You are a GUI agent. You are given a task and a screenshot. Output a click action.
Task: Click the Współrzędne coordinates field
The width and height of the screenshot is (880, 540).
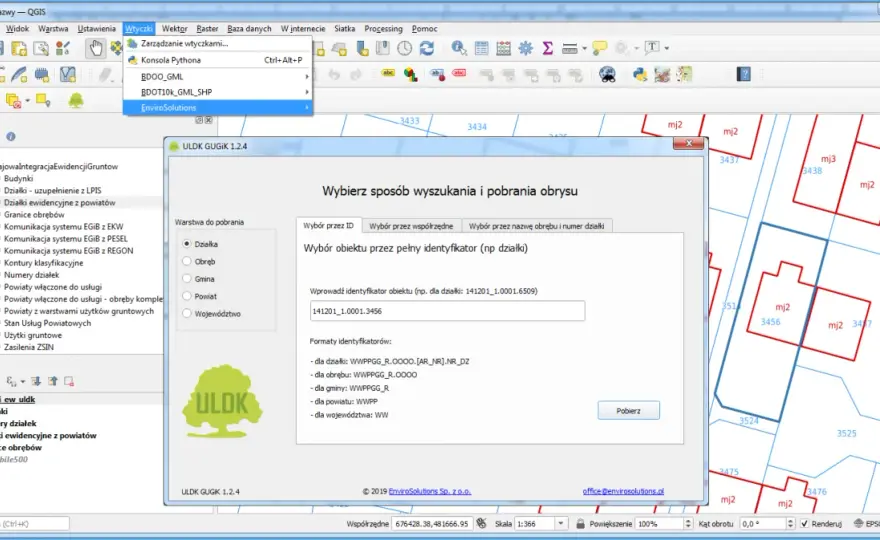[432, 524]
